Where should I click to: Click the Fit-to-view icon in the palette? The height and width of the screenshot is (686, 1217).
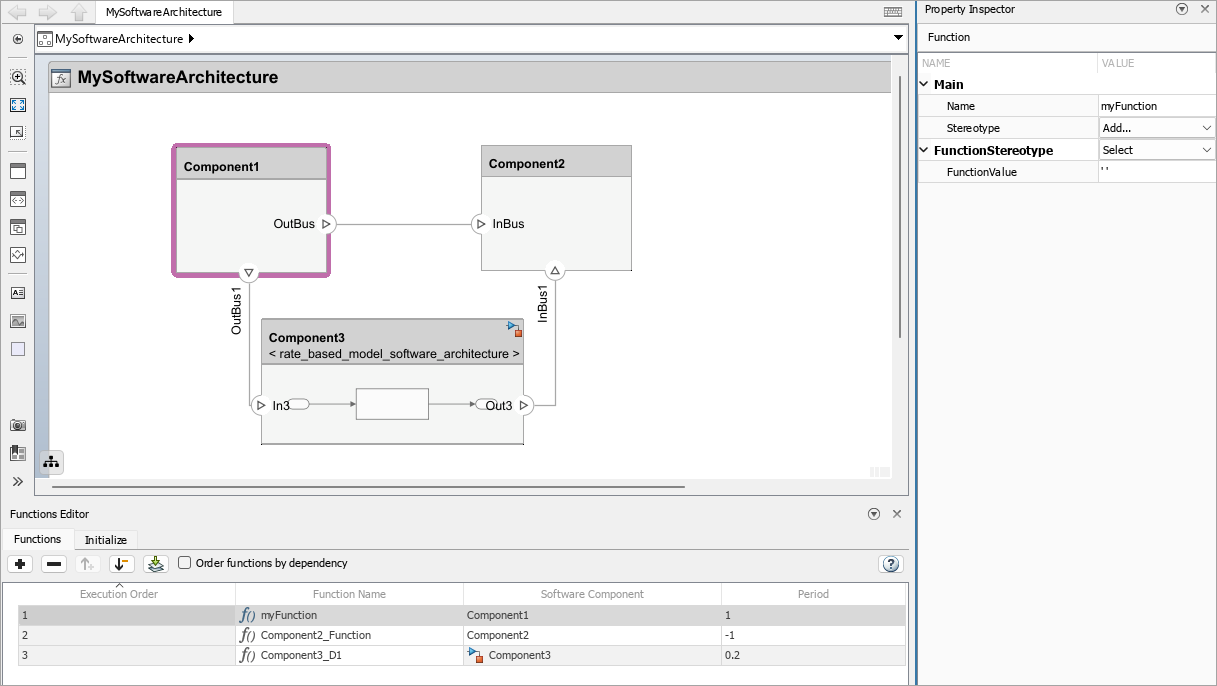[x=17, y=105]
